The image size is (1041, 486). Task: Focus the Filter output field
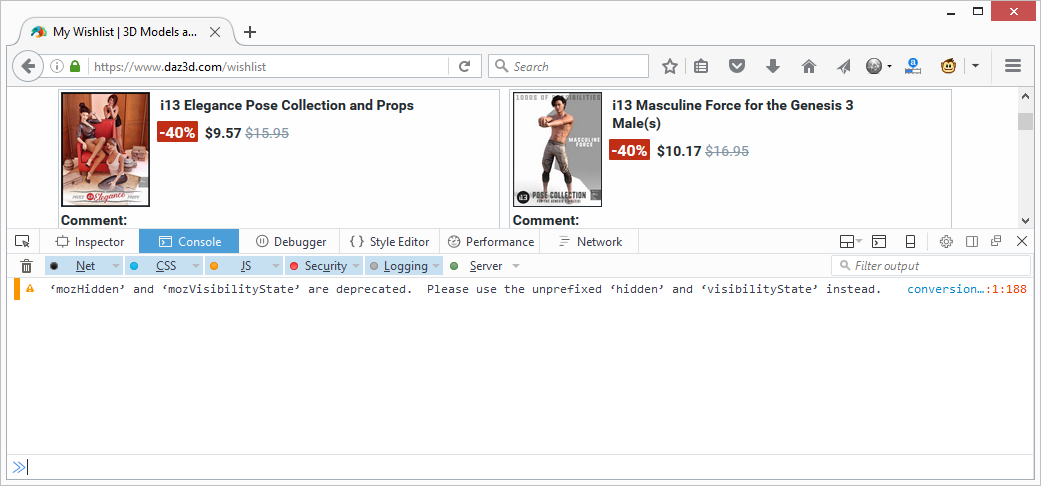click(x=931, y=266)
